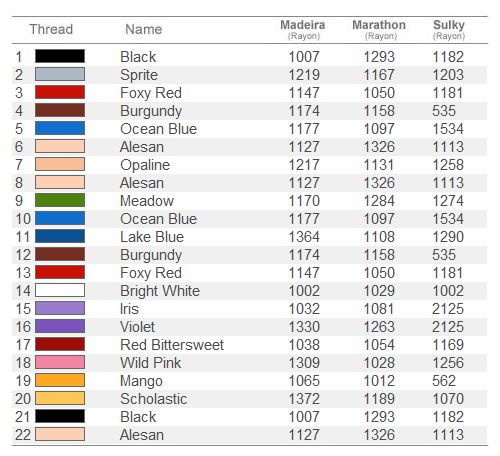
Task: Click the Scholastic yellow swatch
Action: click(60, 398)
